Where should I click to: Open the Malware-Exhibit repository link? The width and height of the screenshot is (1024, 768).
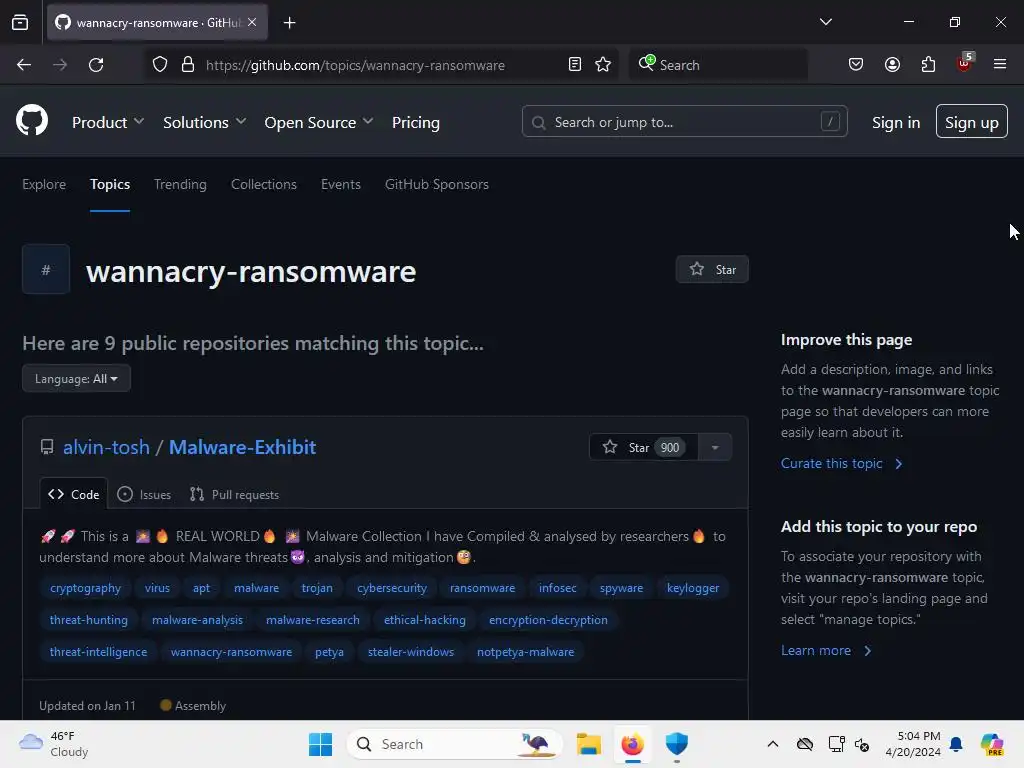coord(242,447)
